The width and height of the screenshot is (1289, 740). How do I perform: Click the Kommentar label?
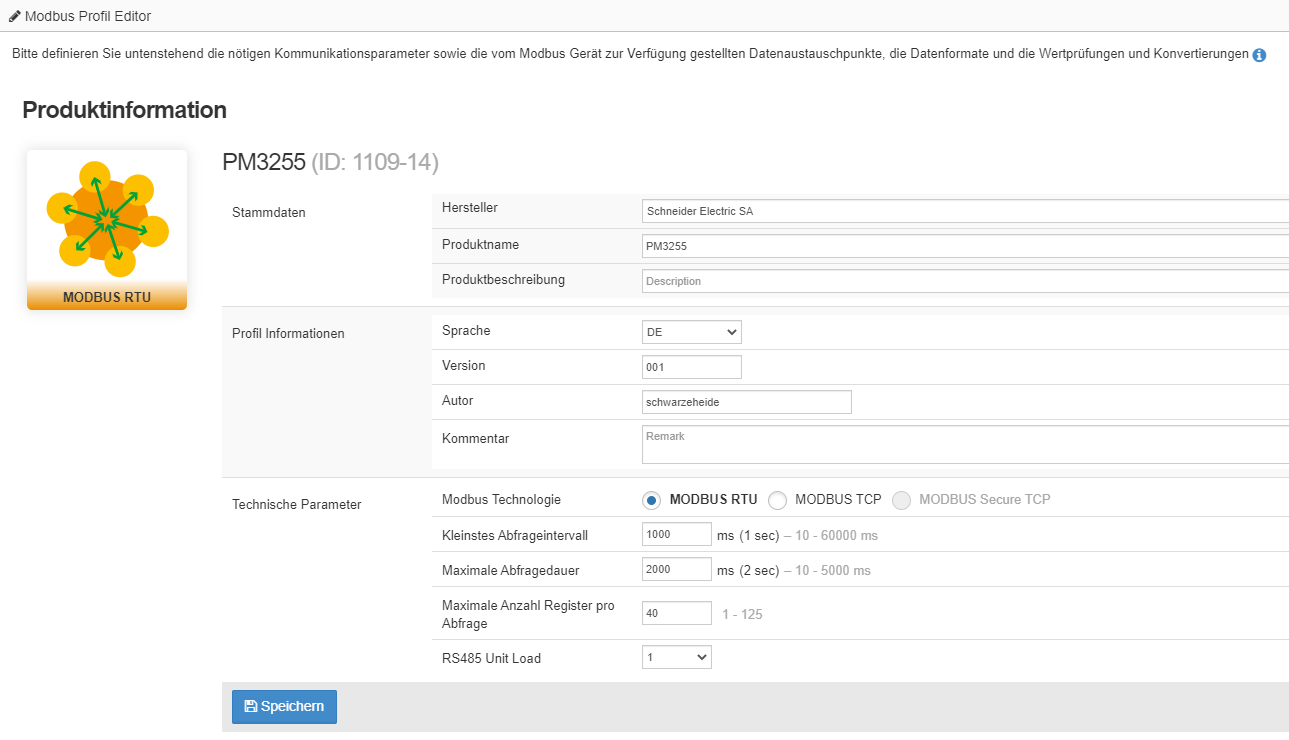click(476, 438)
